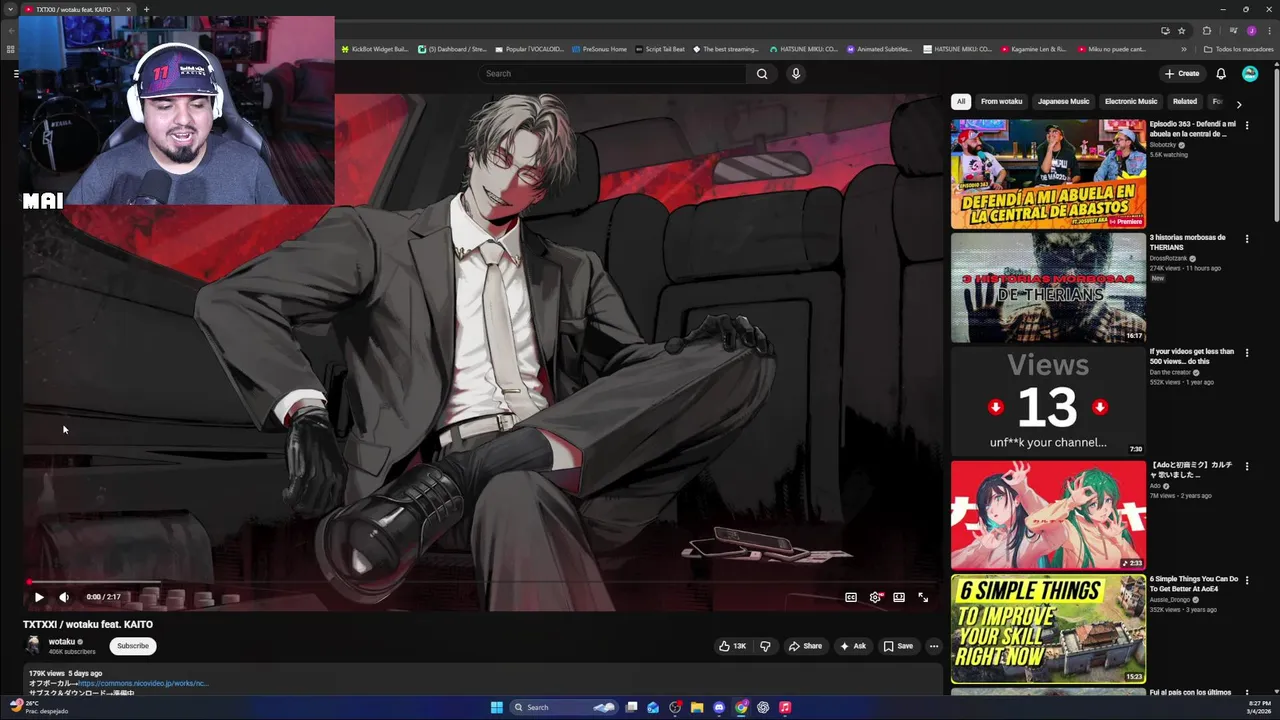Bookmark this page with star icon
The height and width of the screenshot is (720, 1280).
pyautogui.click(x=1181, y=30)
